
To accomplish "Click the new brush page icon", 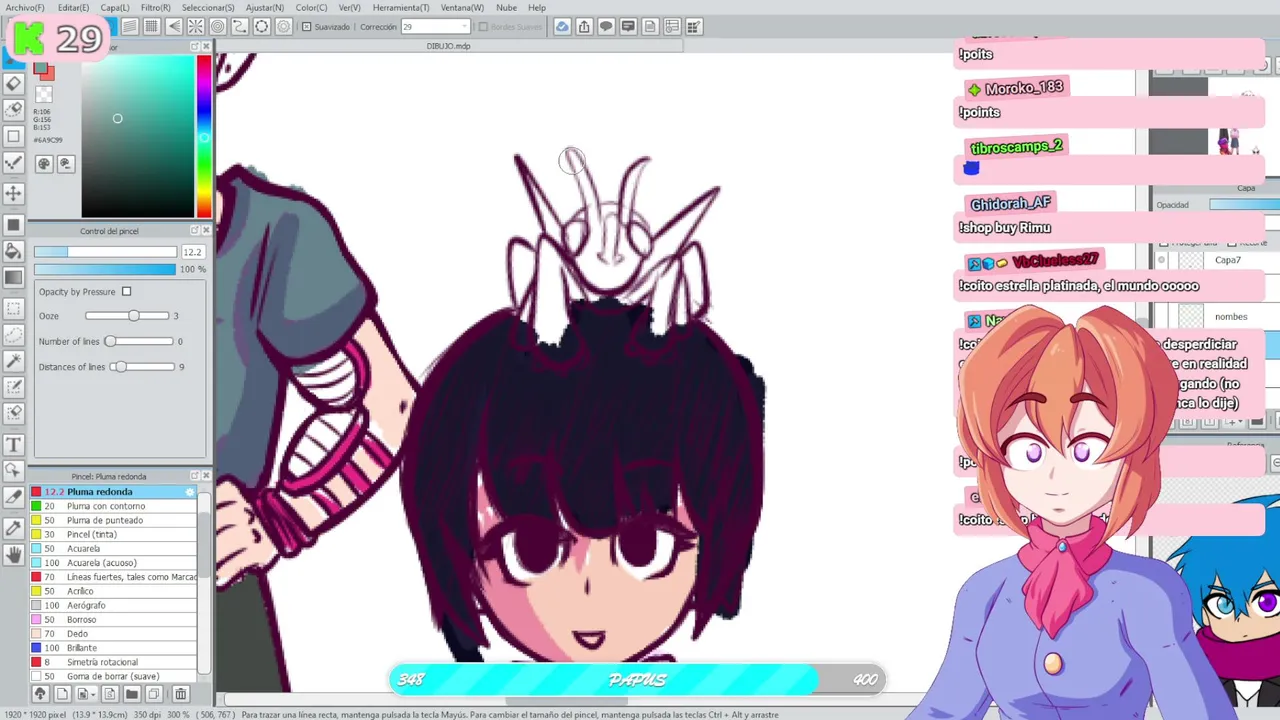I will [x=62, y=694].
